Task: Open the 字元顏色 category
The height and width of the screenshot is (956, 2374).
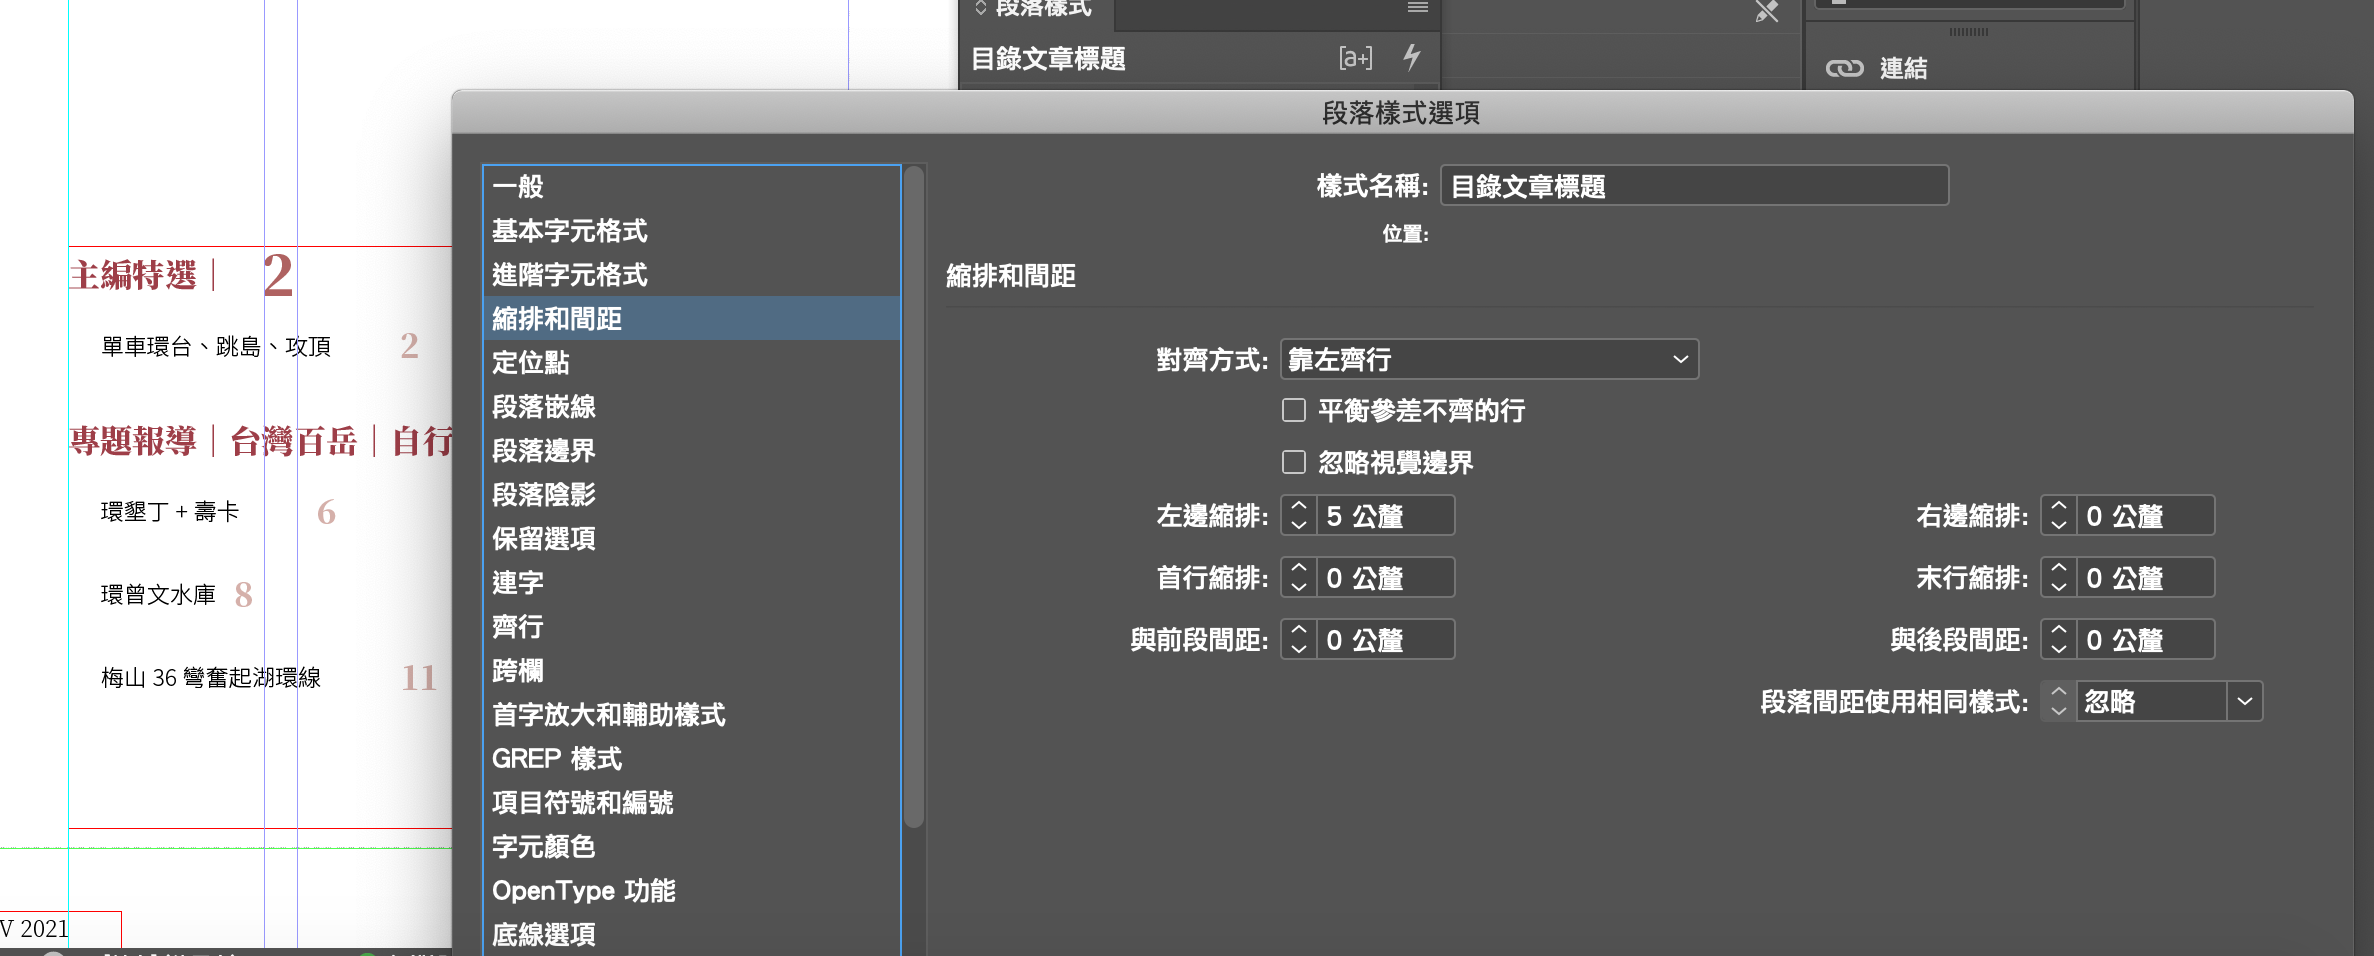Action: click(543, 847)
